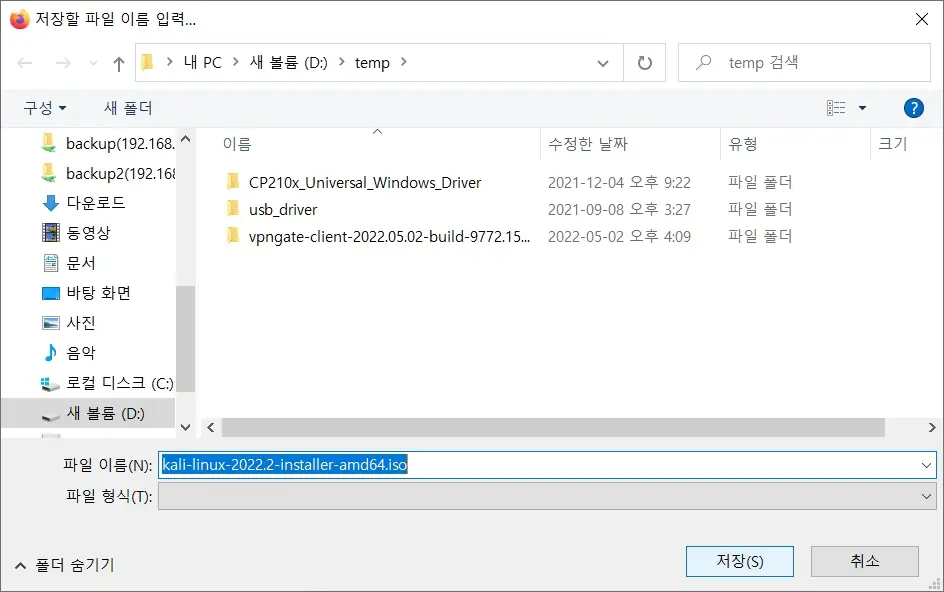The image size is (944, 592).
Task: Close the save dialog window
Action: coord(922,19)
